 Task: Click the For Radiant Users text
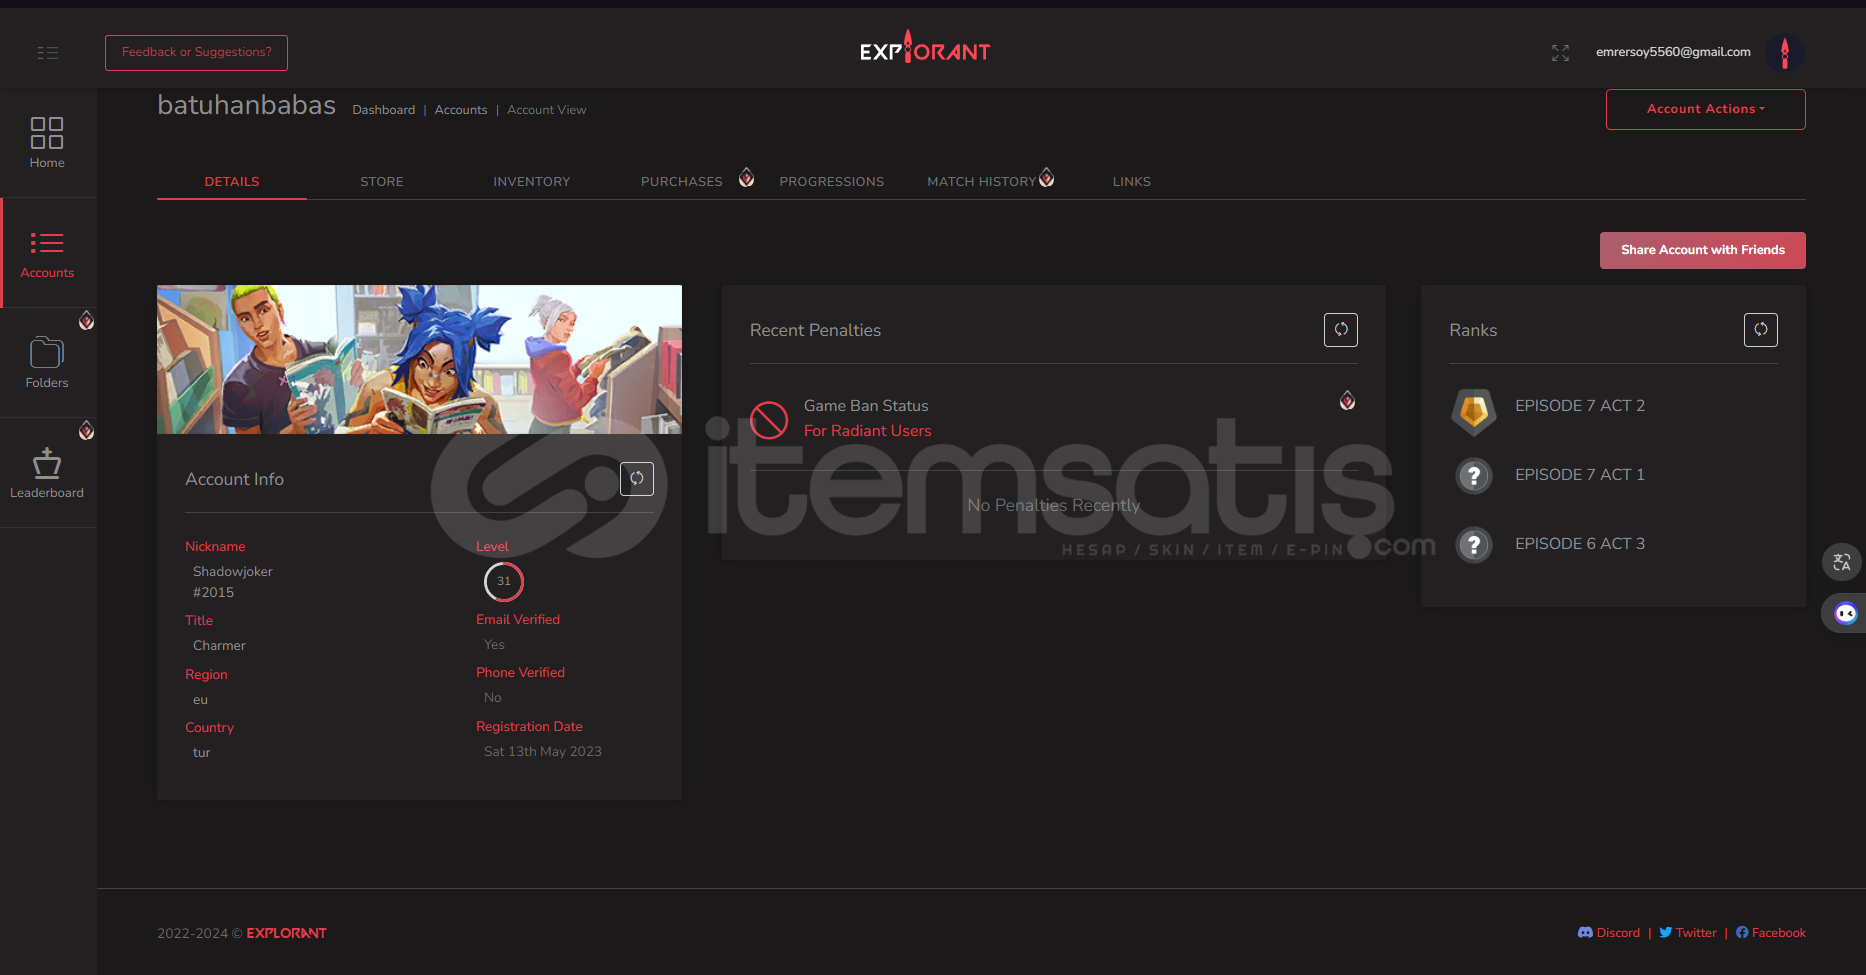point(868,431)
